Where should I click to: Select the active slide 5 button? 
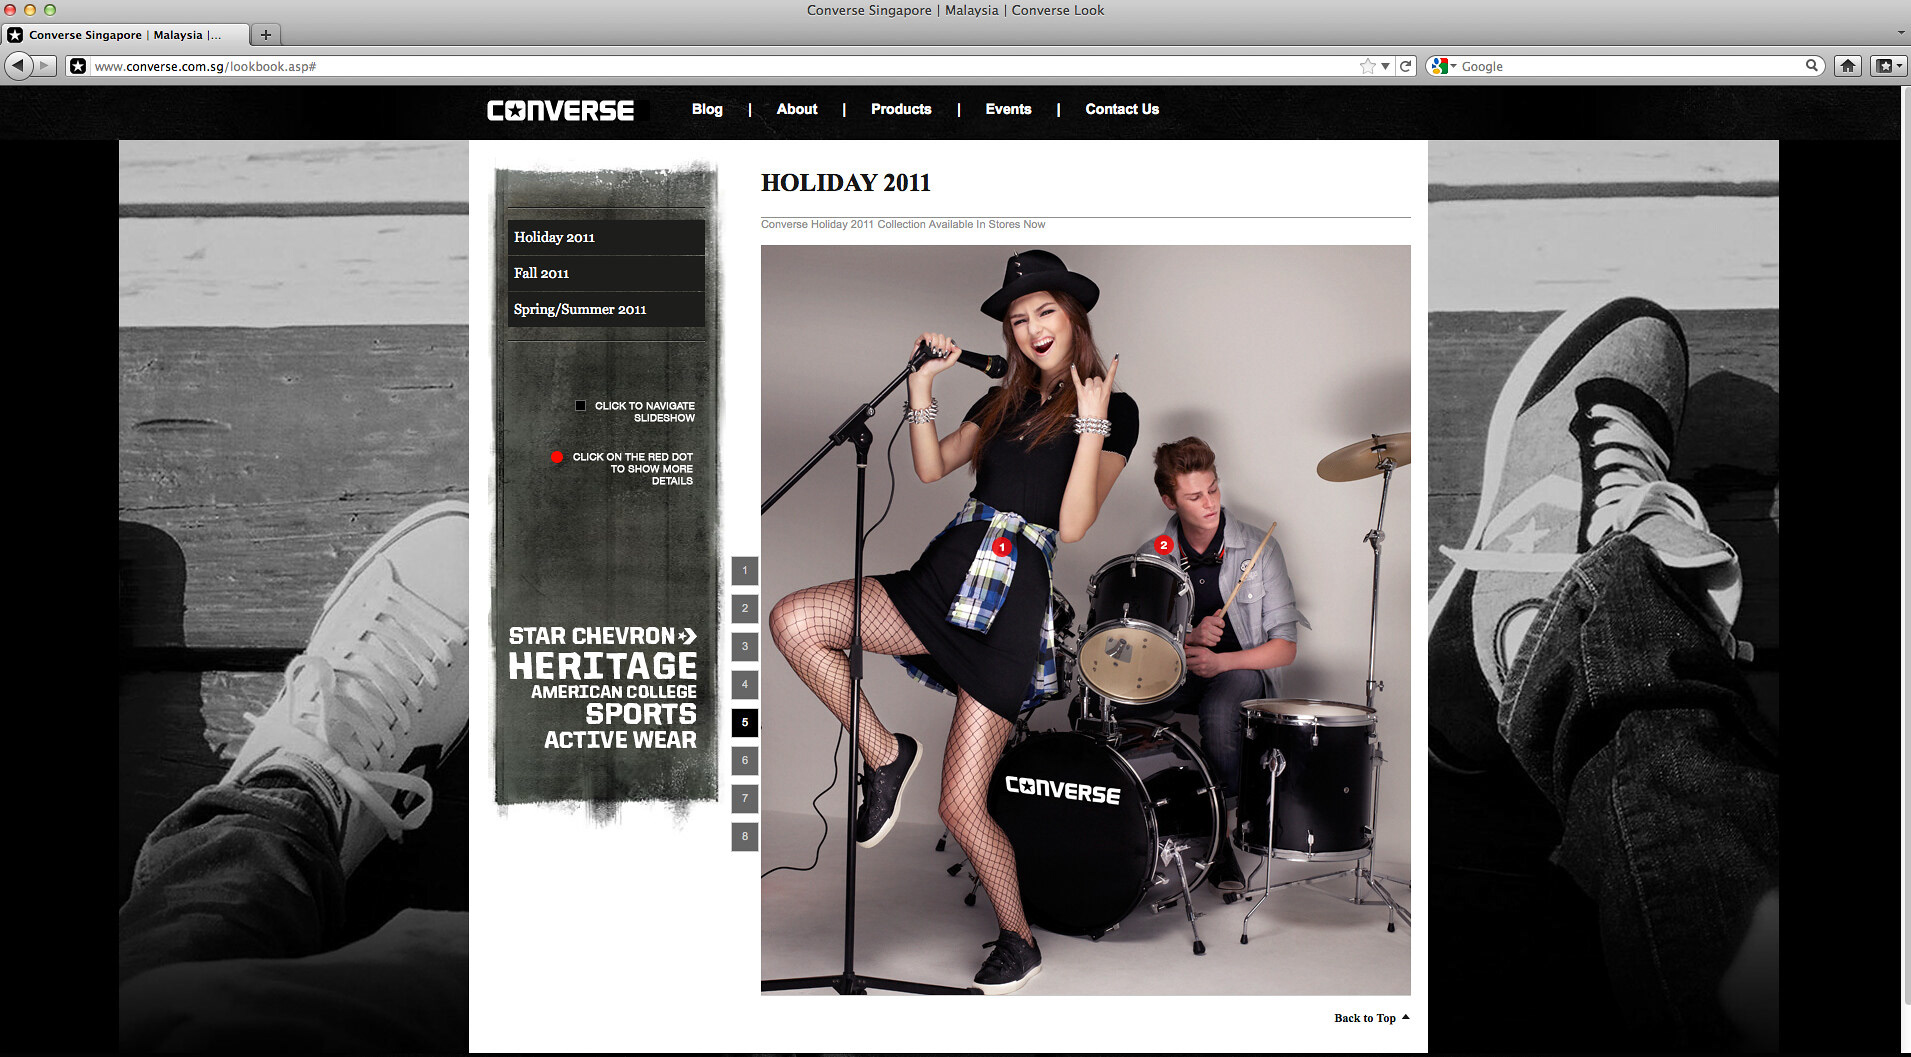pyautogui.click(x=745, y=723)
